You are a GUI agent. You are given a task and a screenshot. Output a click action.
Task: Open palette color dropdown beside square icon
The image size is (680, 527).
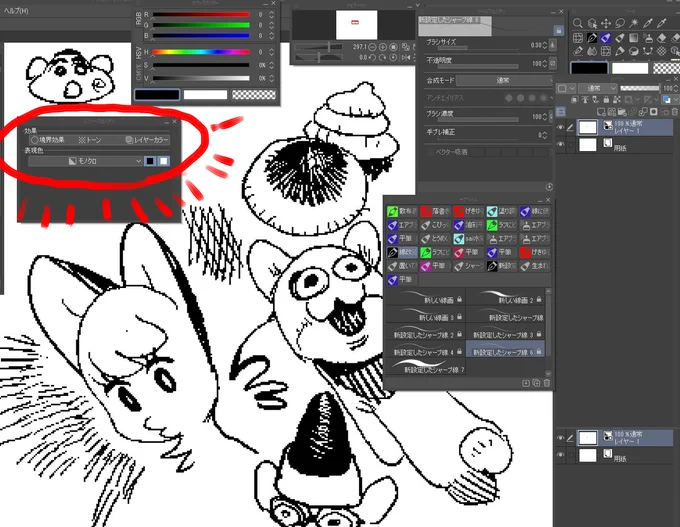click(x=566, y=88)
